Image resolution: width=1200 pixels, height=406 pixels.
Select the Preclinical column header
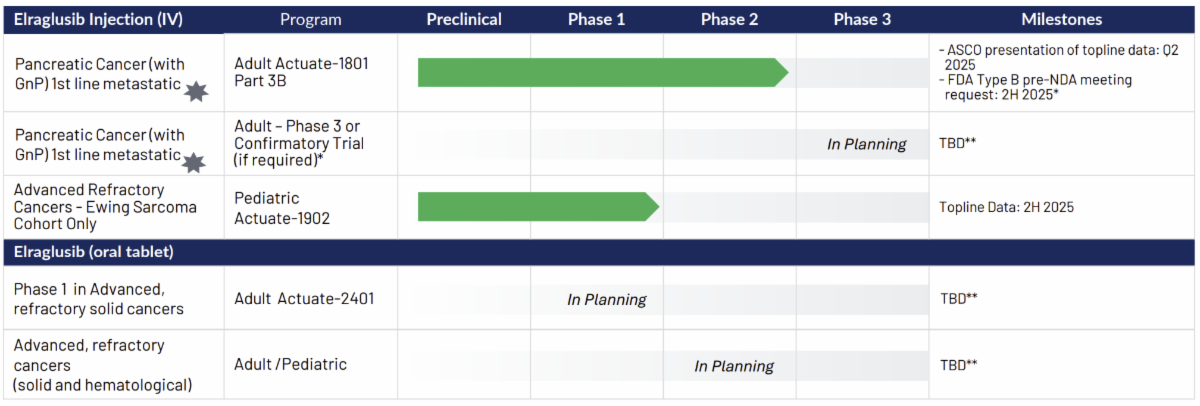pos(464,19)
